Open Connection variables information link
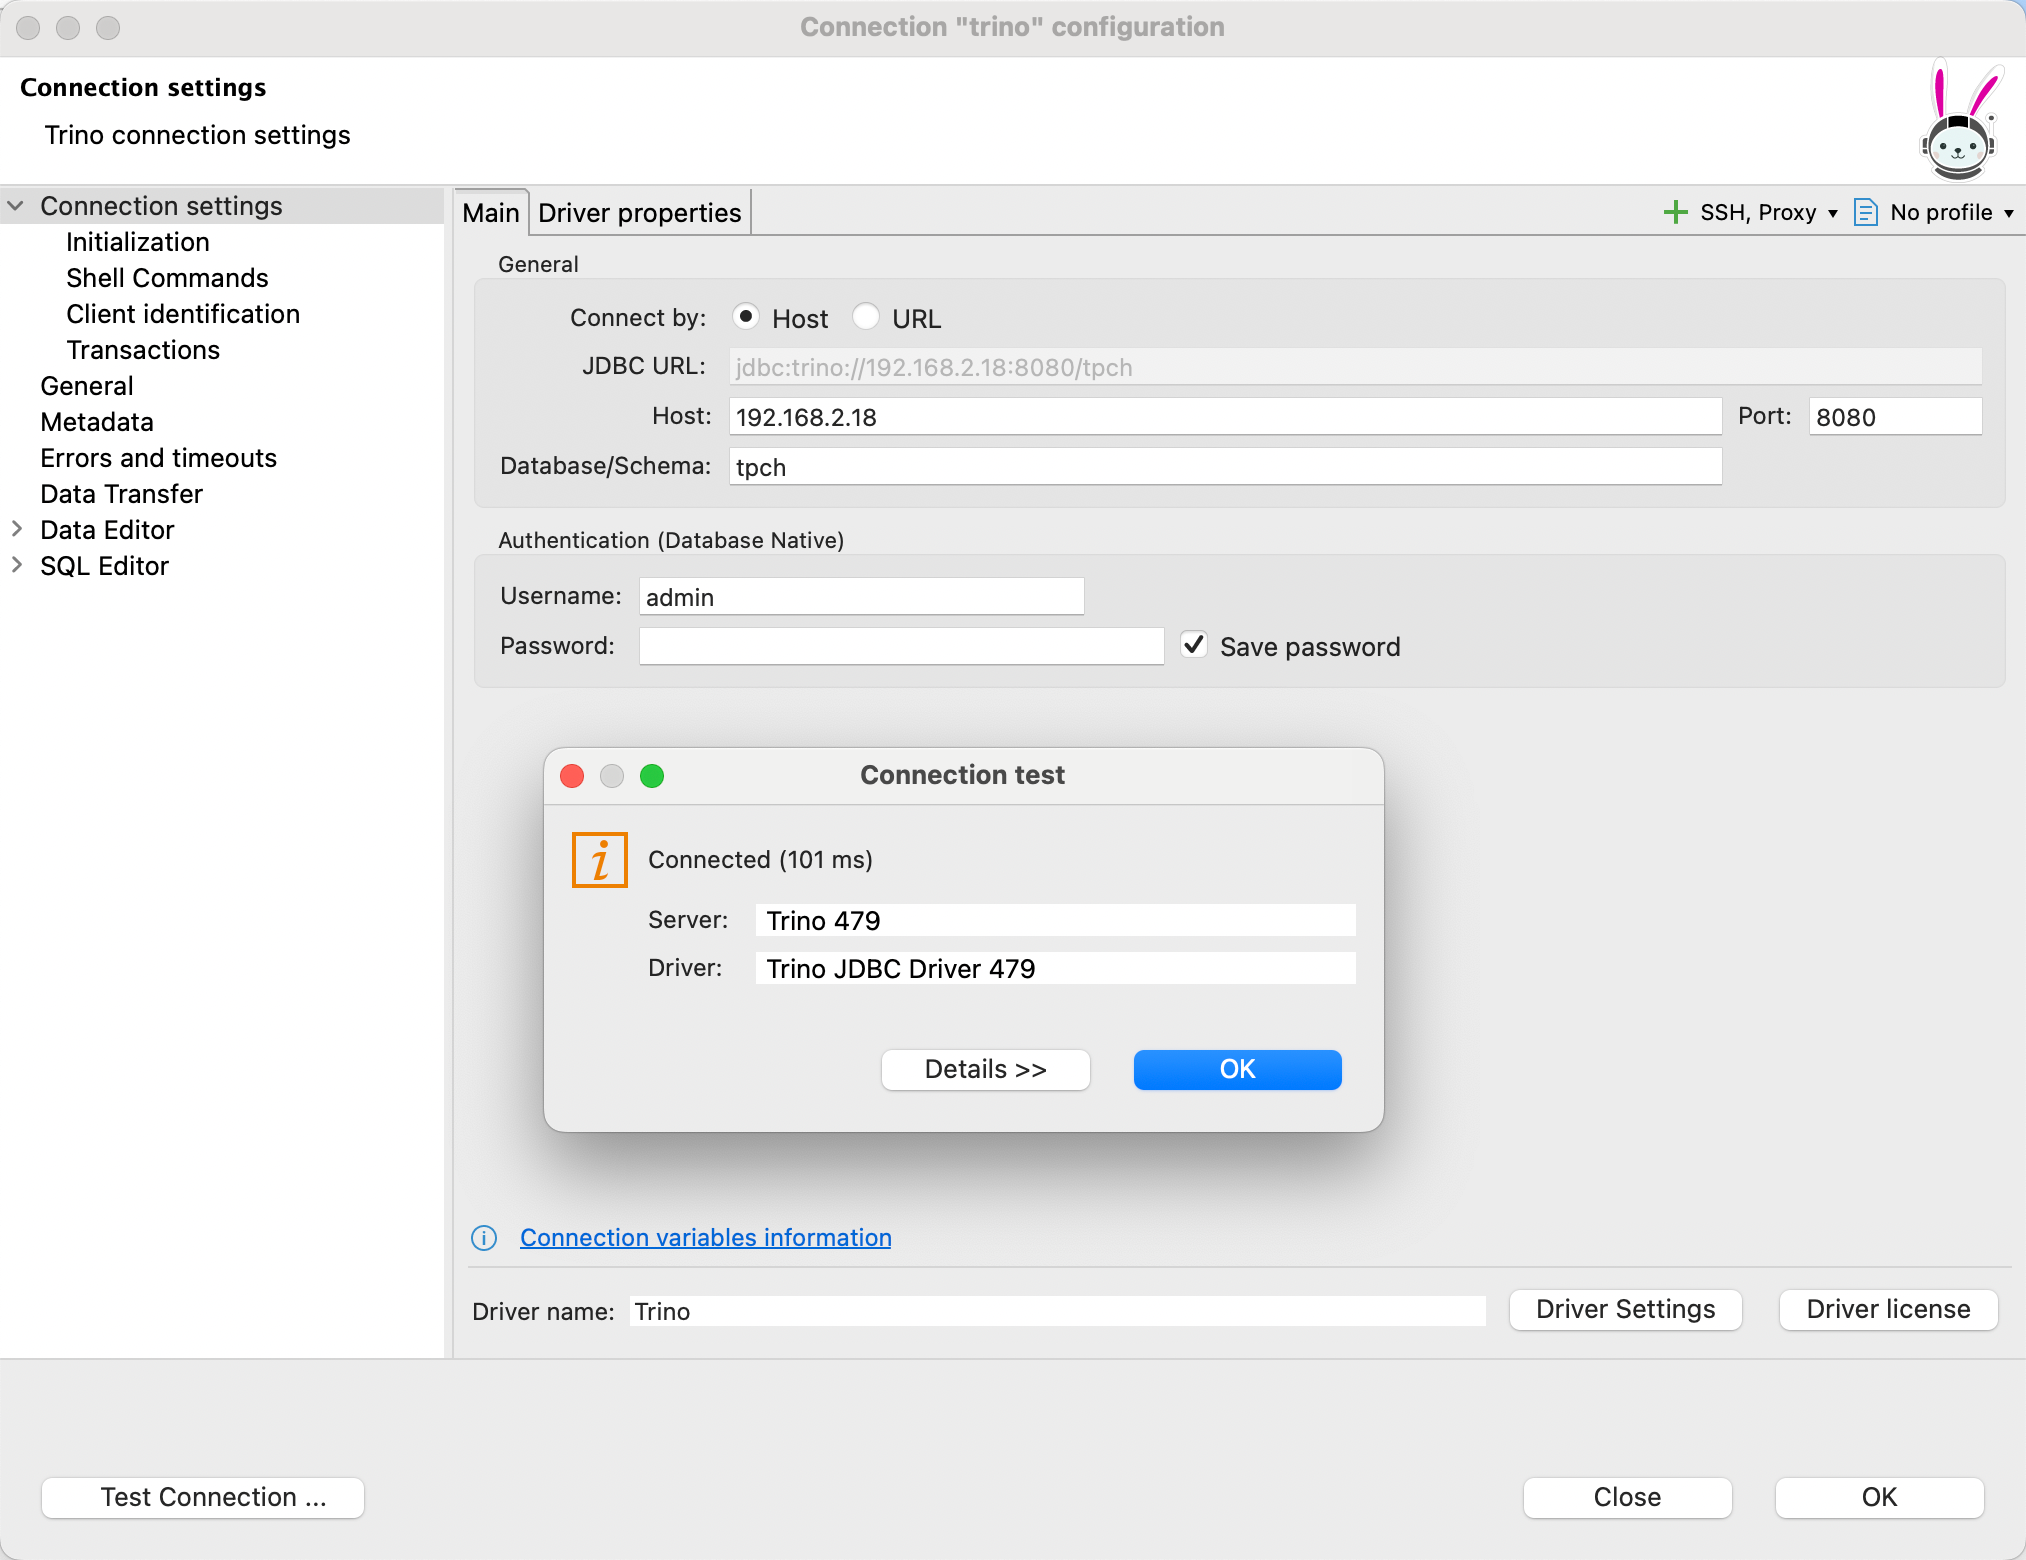2026x1560 pixels. [705, 1238]
